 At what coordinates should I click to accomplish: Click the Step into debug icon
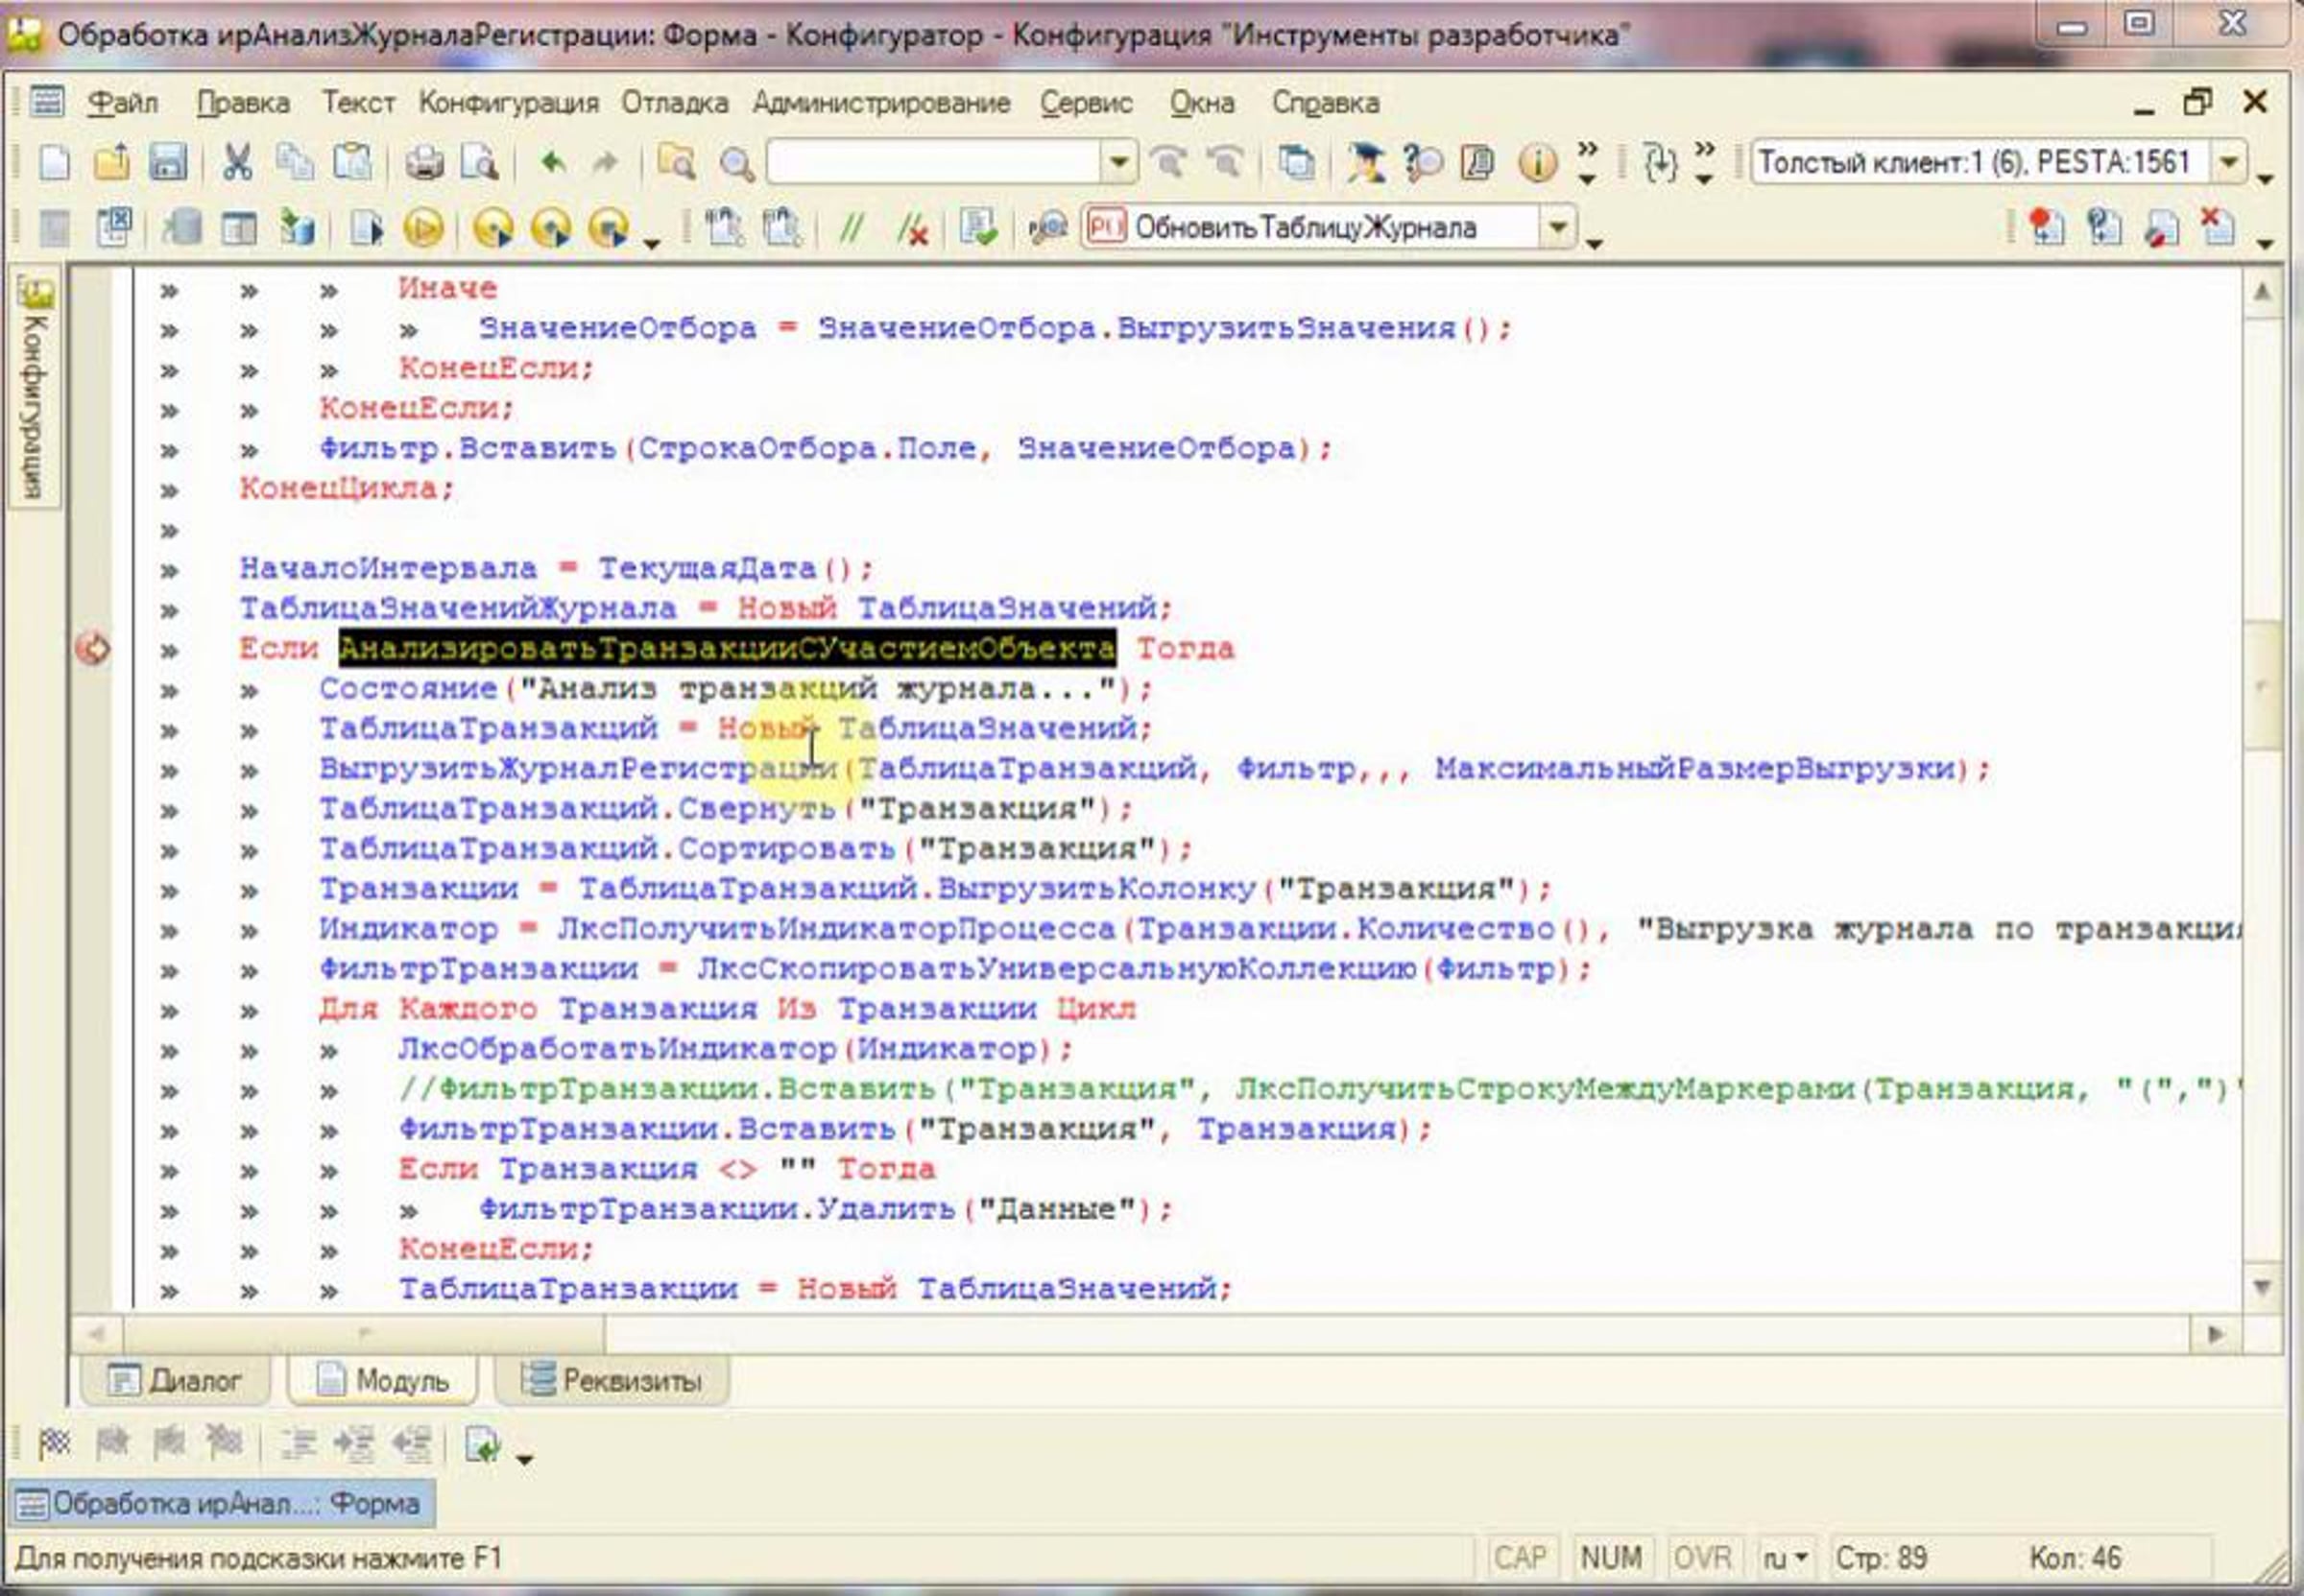[493, 229]
